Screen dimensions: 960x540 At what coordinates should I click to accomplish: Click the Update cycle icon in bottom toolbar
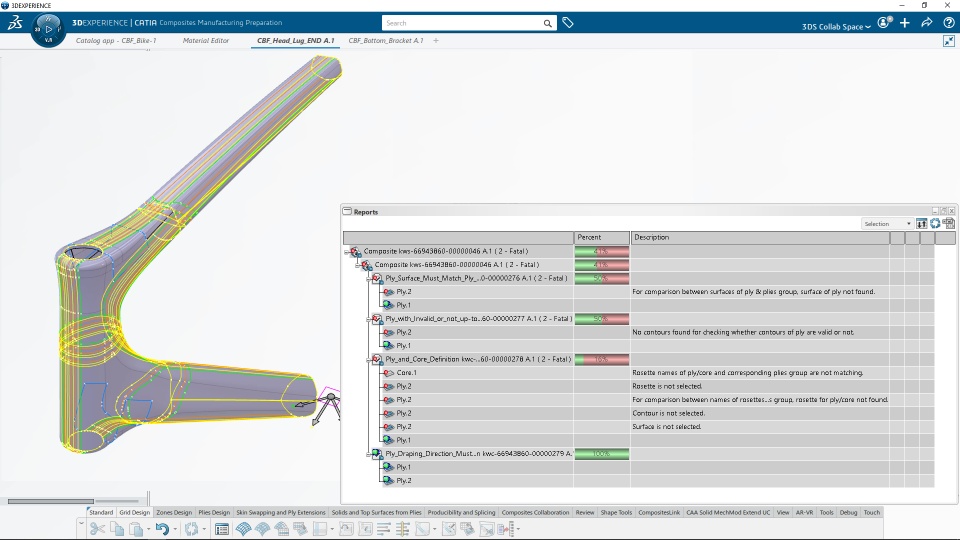coord(192,529)
